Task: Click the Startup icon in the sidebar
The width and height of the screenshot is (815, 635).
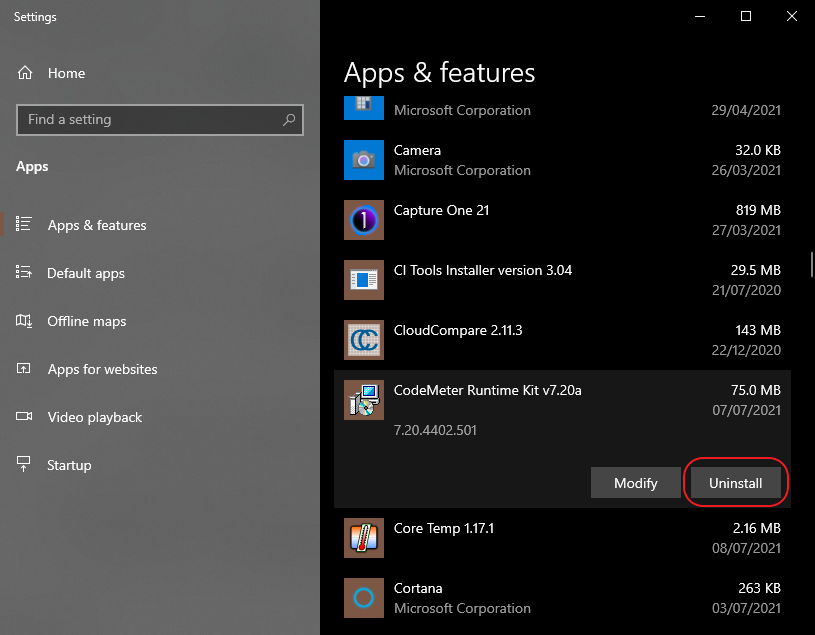Action: [x=23, y=464]
